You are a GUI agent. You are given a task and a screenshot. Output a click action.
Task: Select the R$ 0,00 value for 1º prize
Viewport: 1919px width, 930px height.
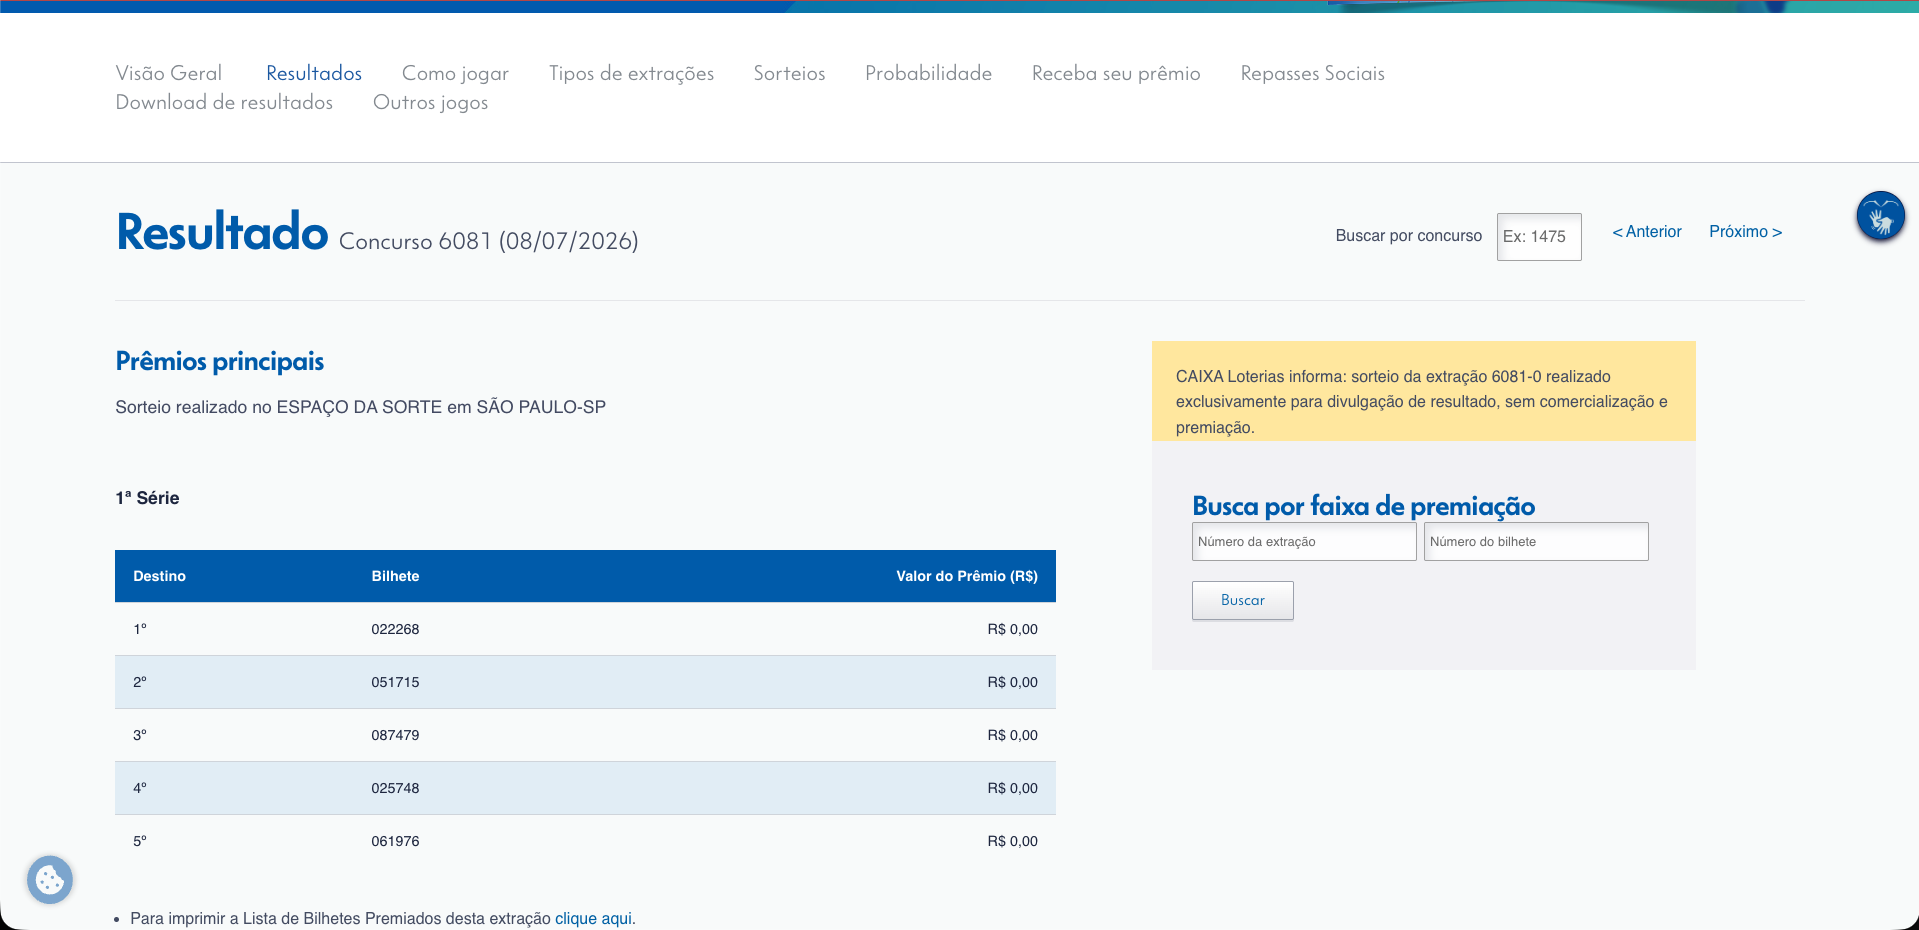1012,629
